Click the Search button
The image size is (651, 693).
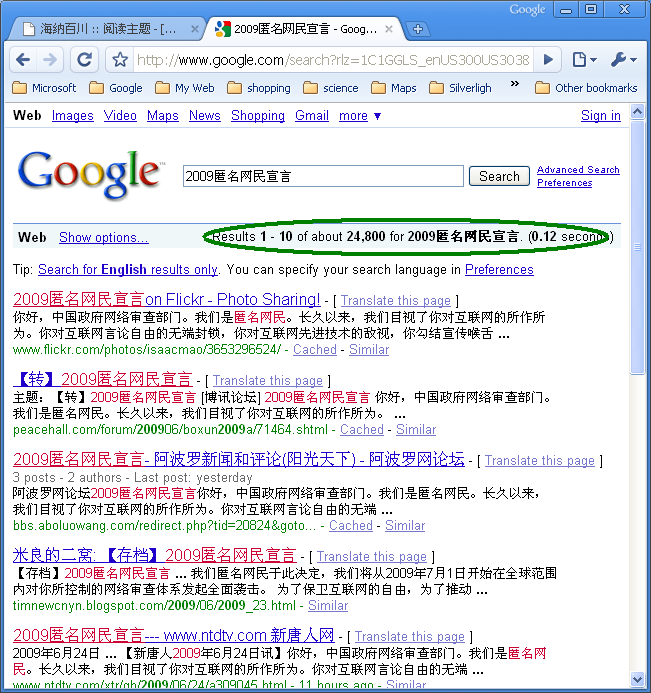pos(499,176)
